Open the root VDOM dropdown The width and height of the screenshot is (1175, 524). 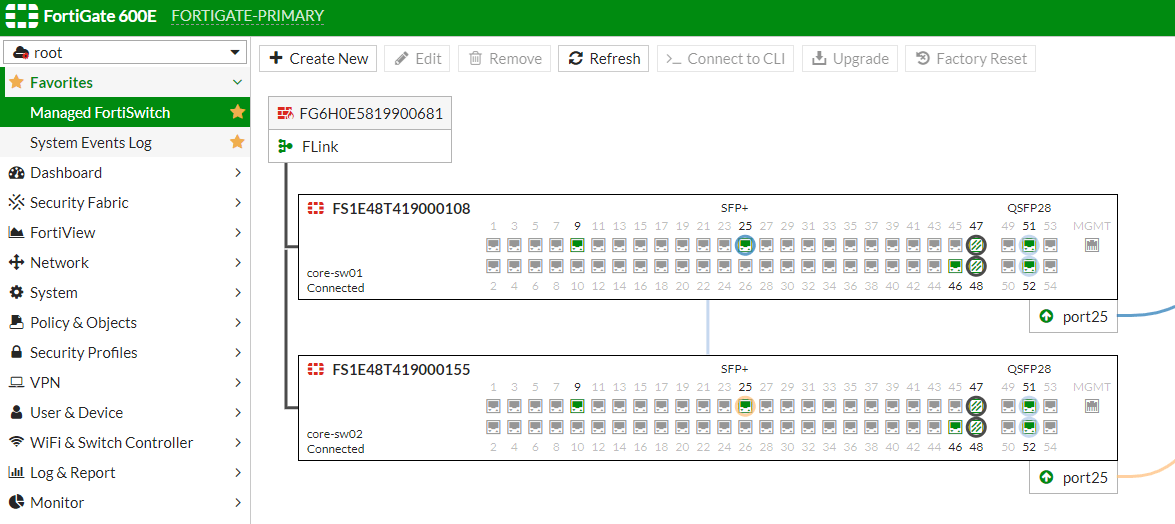point(125,52)
